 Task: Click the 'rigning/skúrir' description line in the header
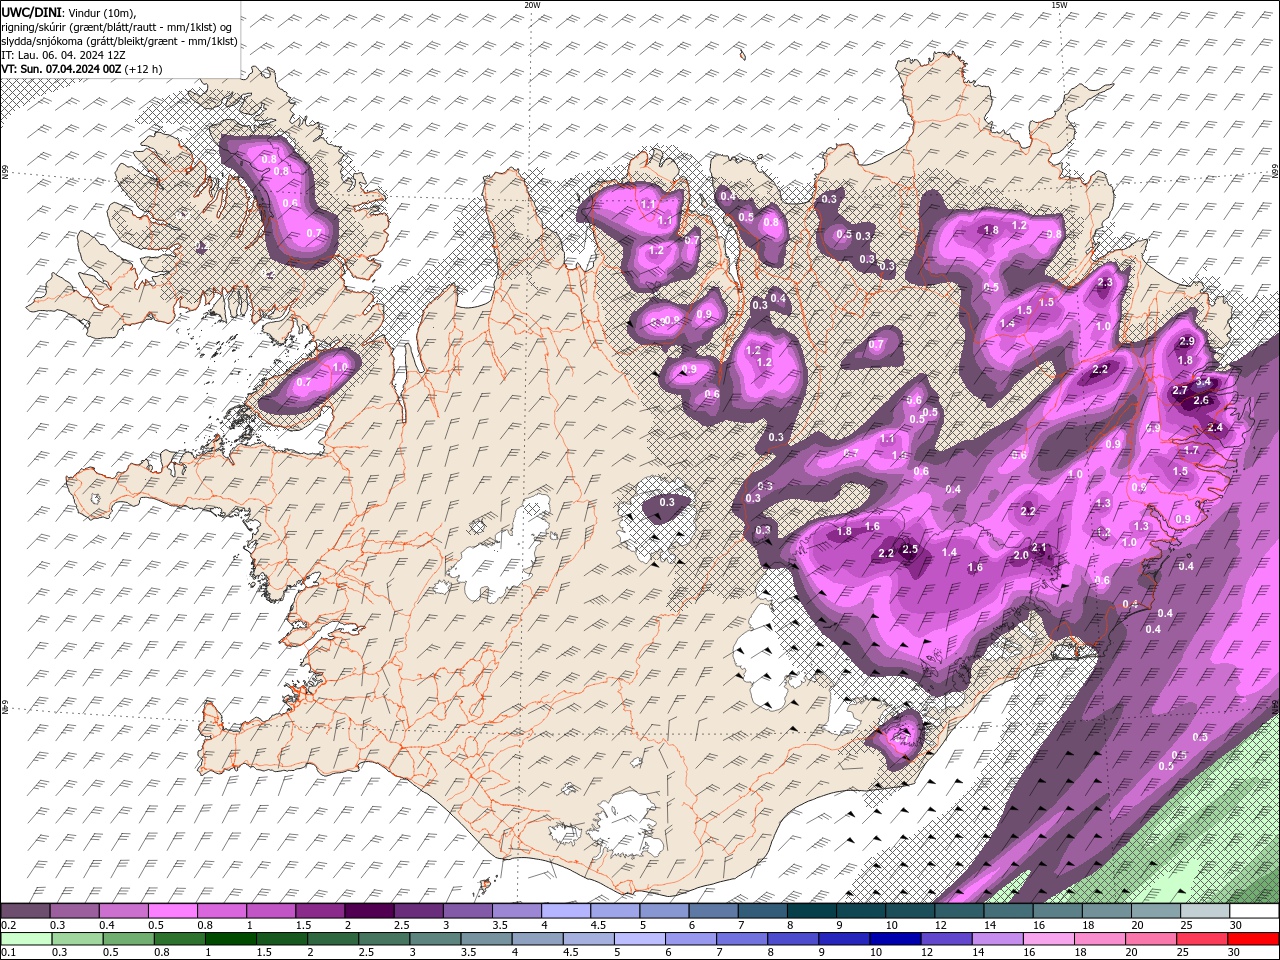(x=117, y=27)
